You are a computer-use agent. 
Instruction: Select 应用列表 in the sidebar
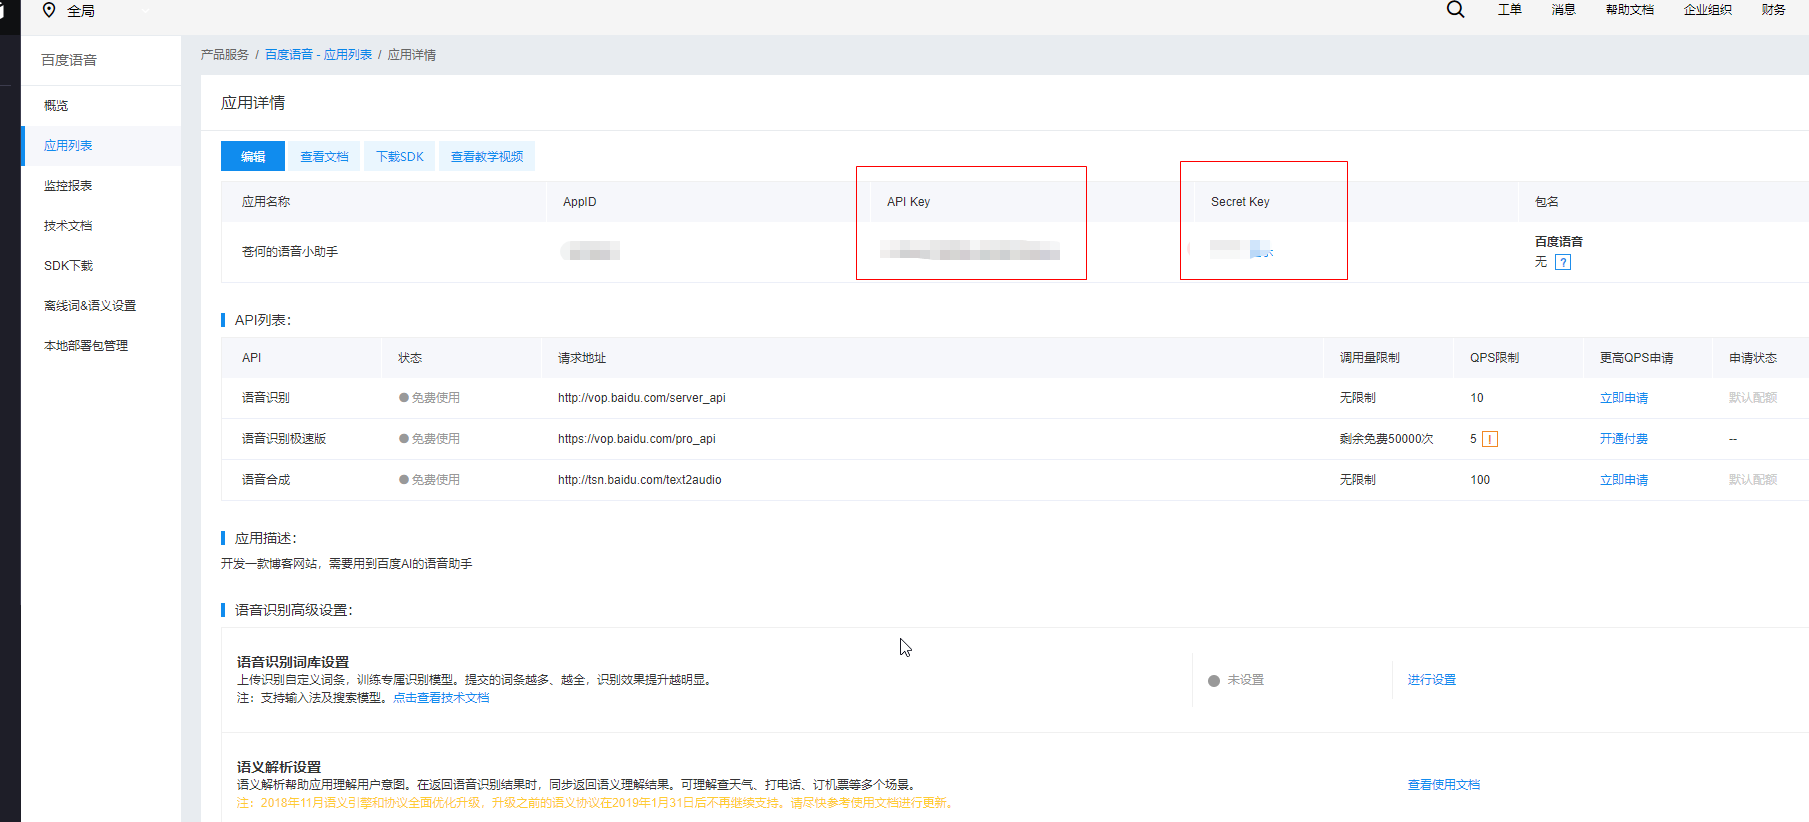point(101,145)
